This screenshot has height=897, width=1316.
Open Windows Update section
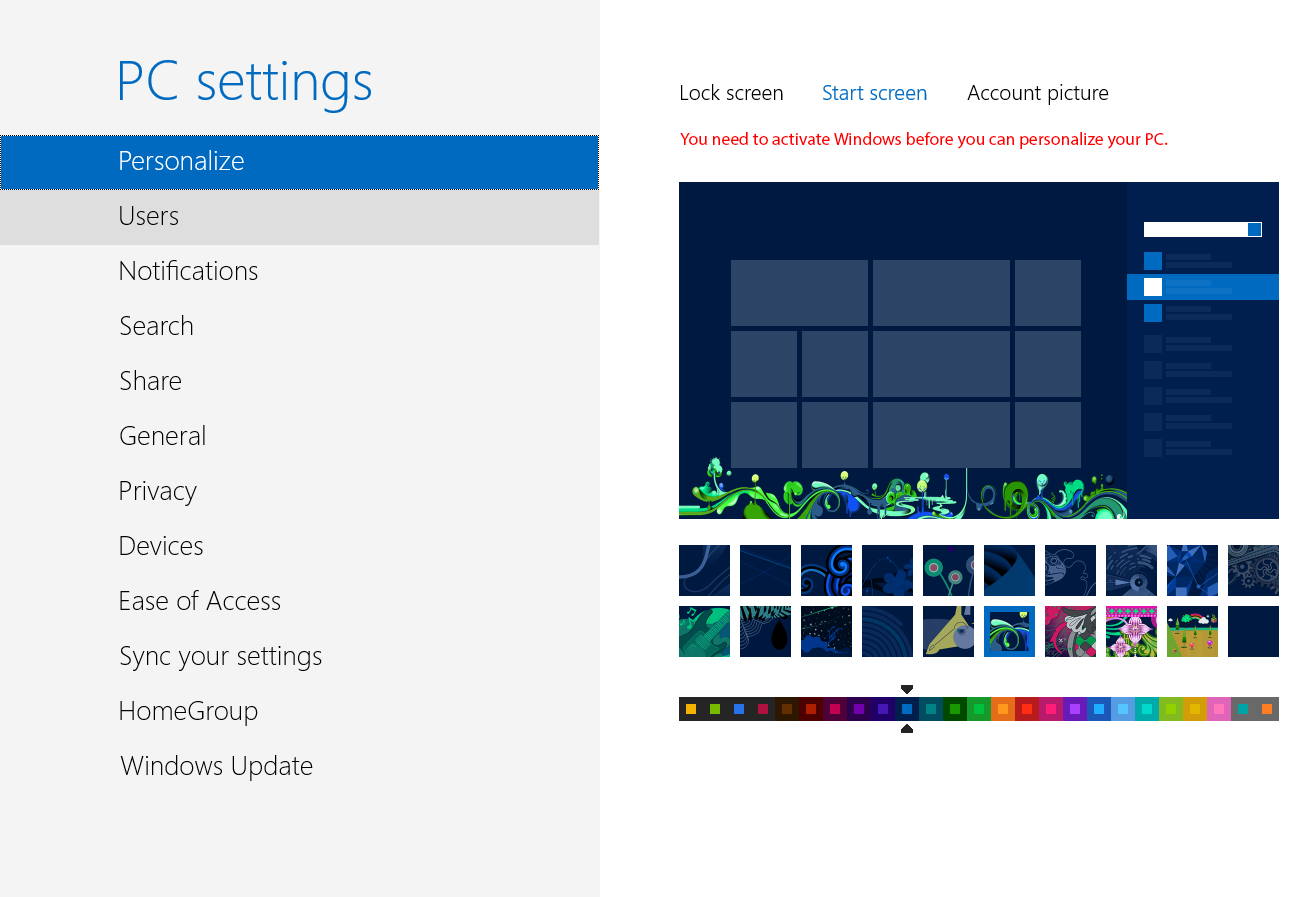coord(299,767)
